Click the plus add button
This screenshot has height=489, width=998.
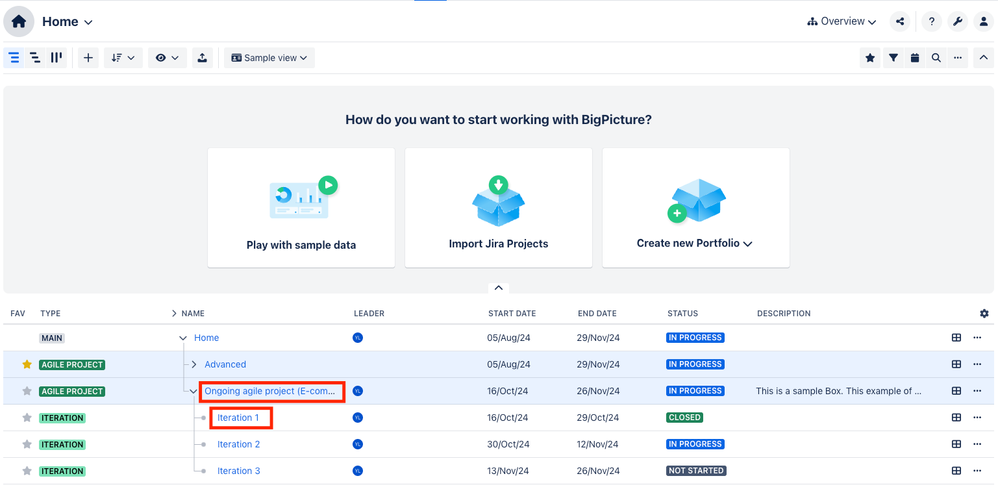[x=88, y=58]
